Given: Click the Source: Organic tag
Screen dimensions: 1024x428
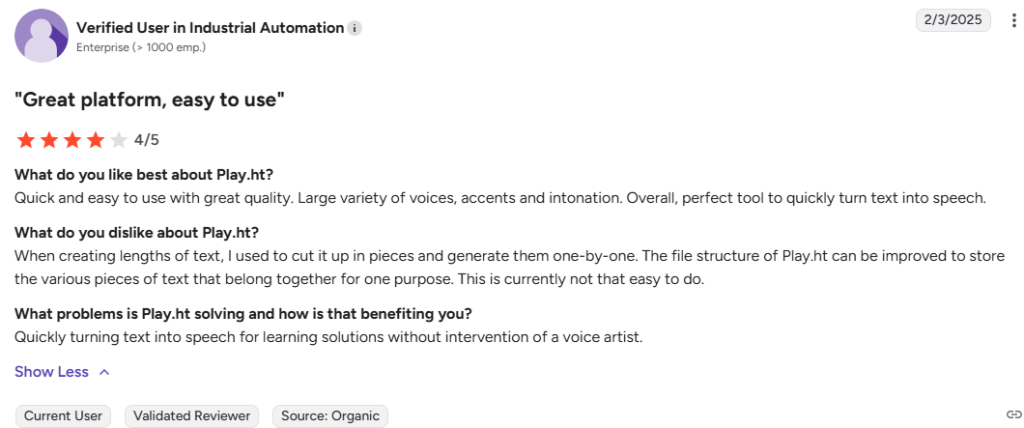Looking at the screenshot, I should (330, 416).
